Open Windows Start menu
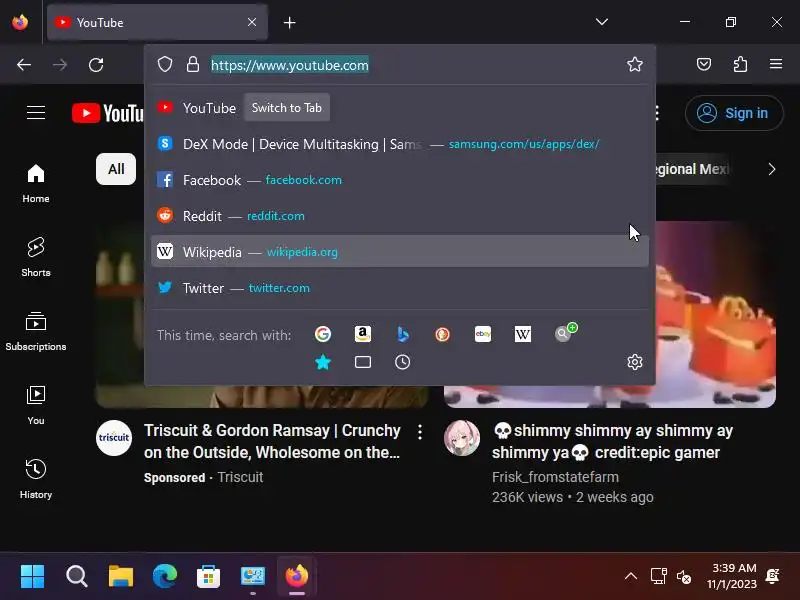The width and height of the screenshot is (800, 600). pos(33,576)
